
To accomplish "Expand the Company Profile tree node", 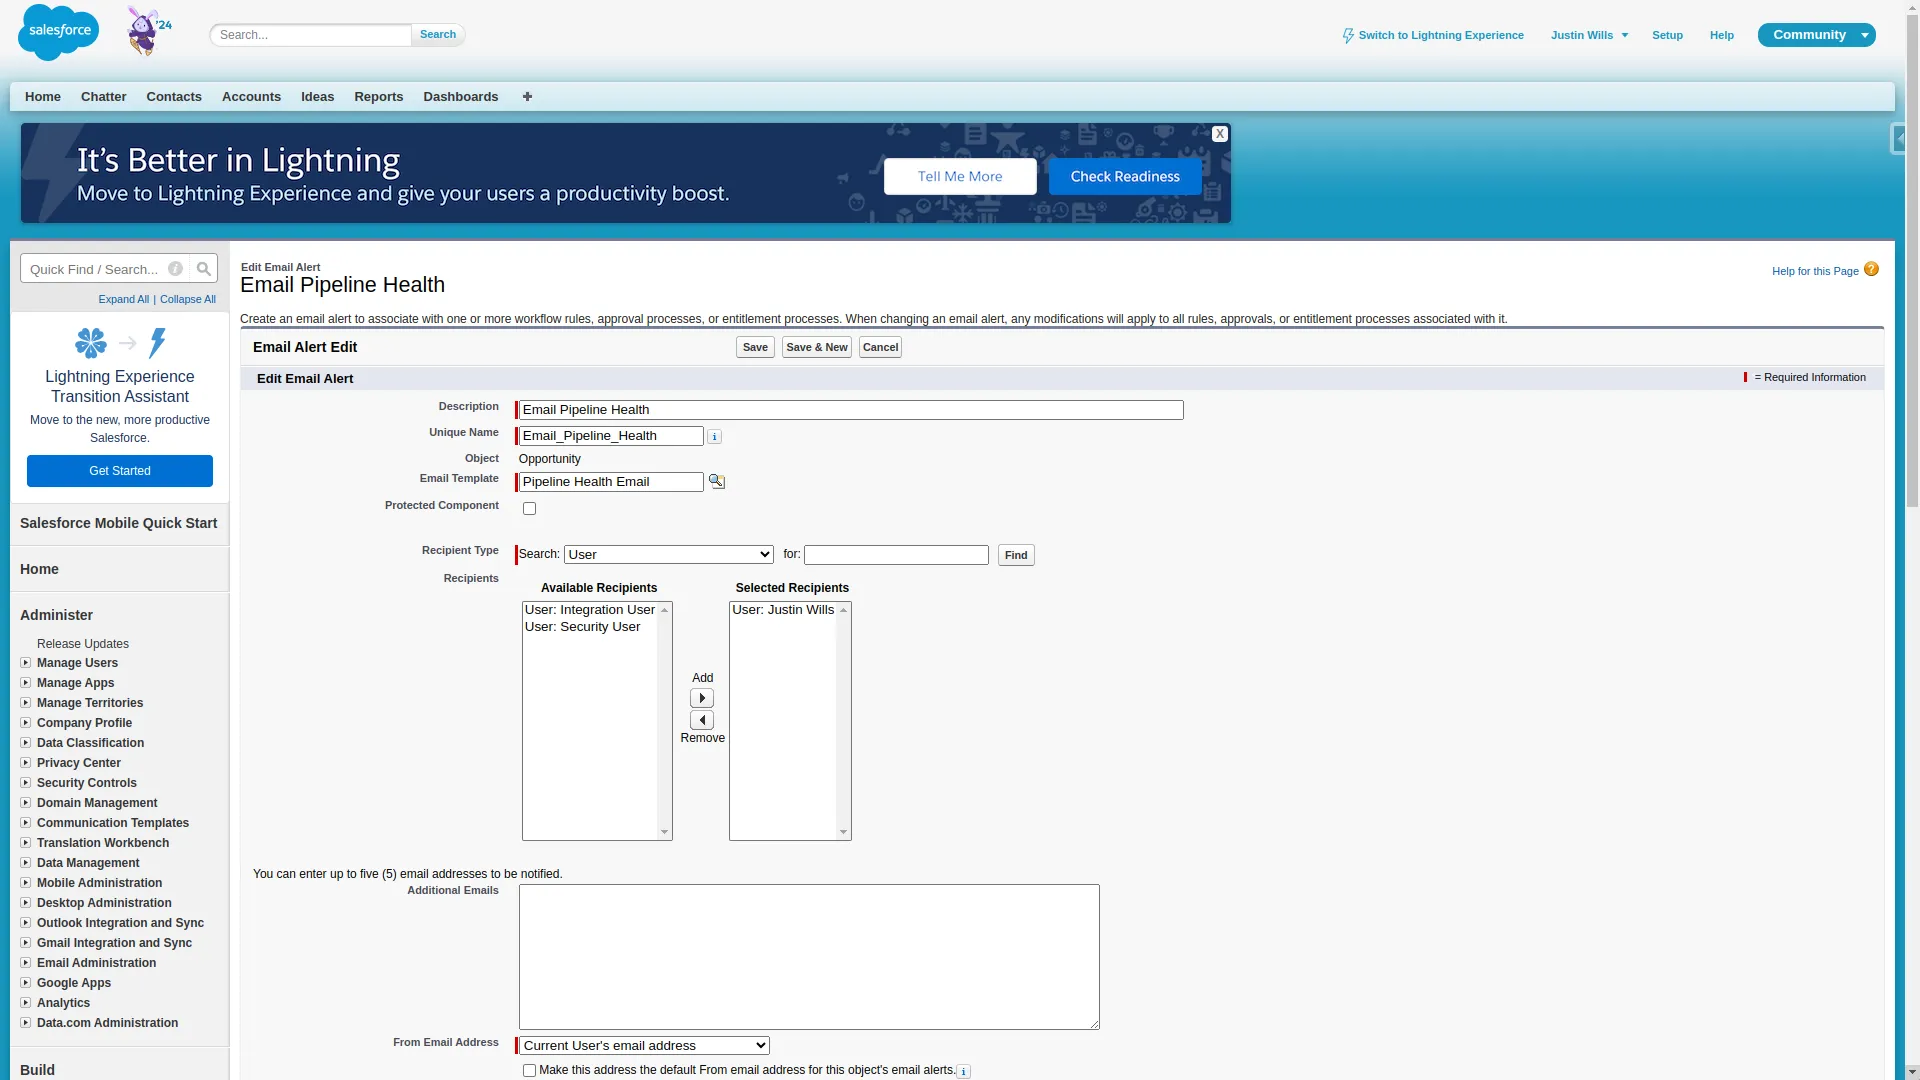I will click(x=25, y=723).
